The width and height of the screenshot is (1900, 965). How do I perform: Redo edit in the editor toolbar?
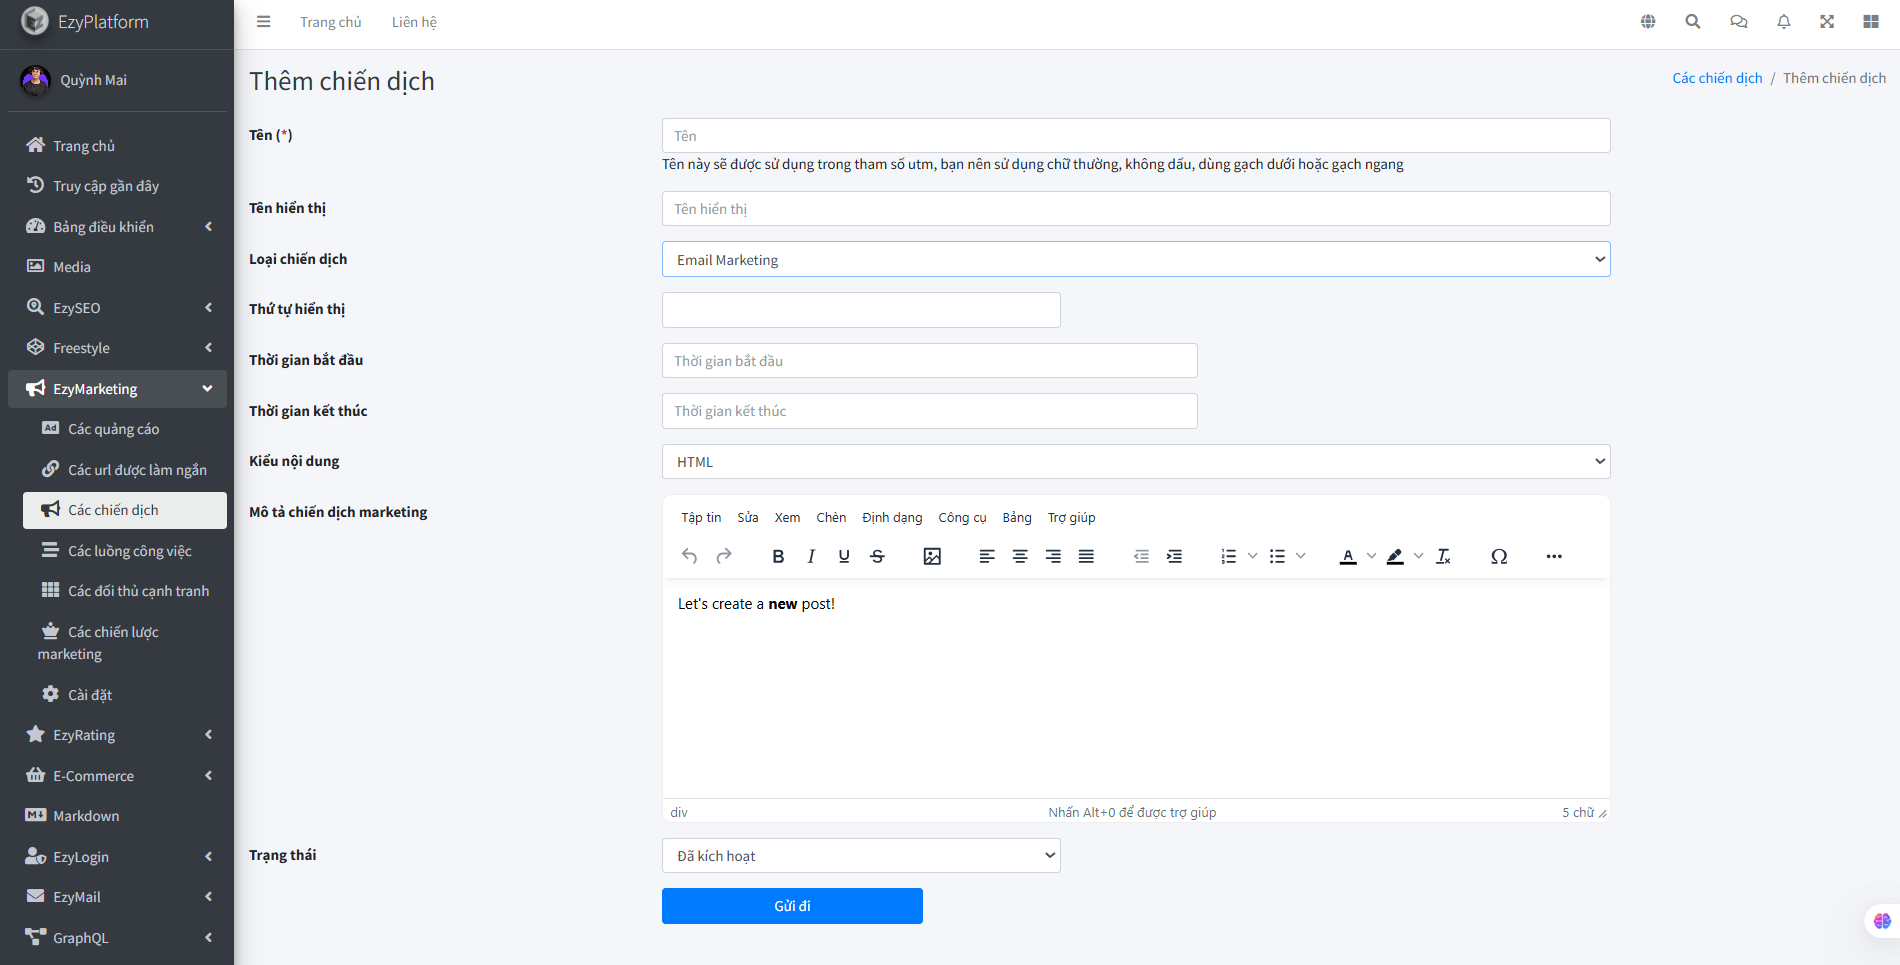[724, 556]
